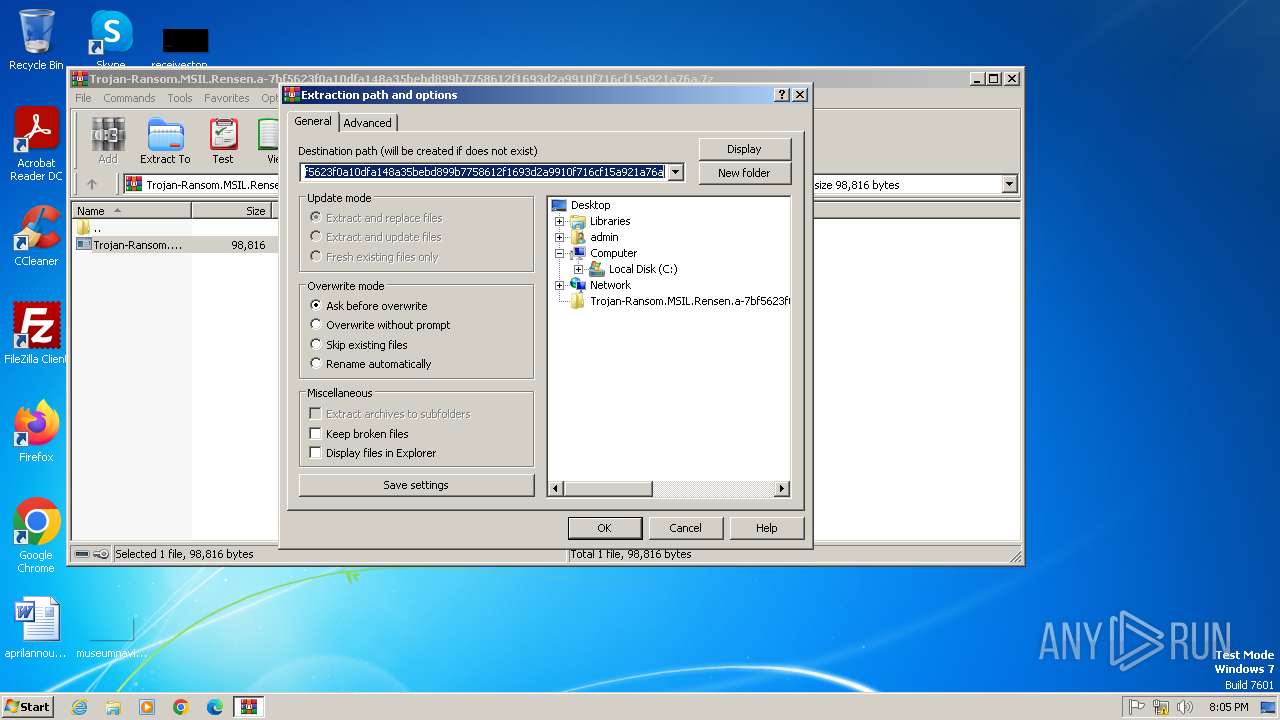The height and width of the screenshot is (720, 1280).
Task: Select Overwrite without prompt option
Action: pyautogui.click(x=380, y=325)
